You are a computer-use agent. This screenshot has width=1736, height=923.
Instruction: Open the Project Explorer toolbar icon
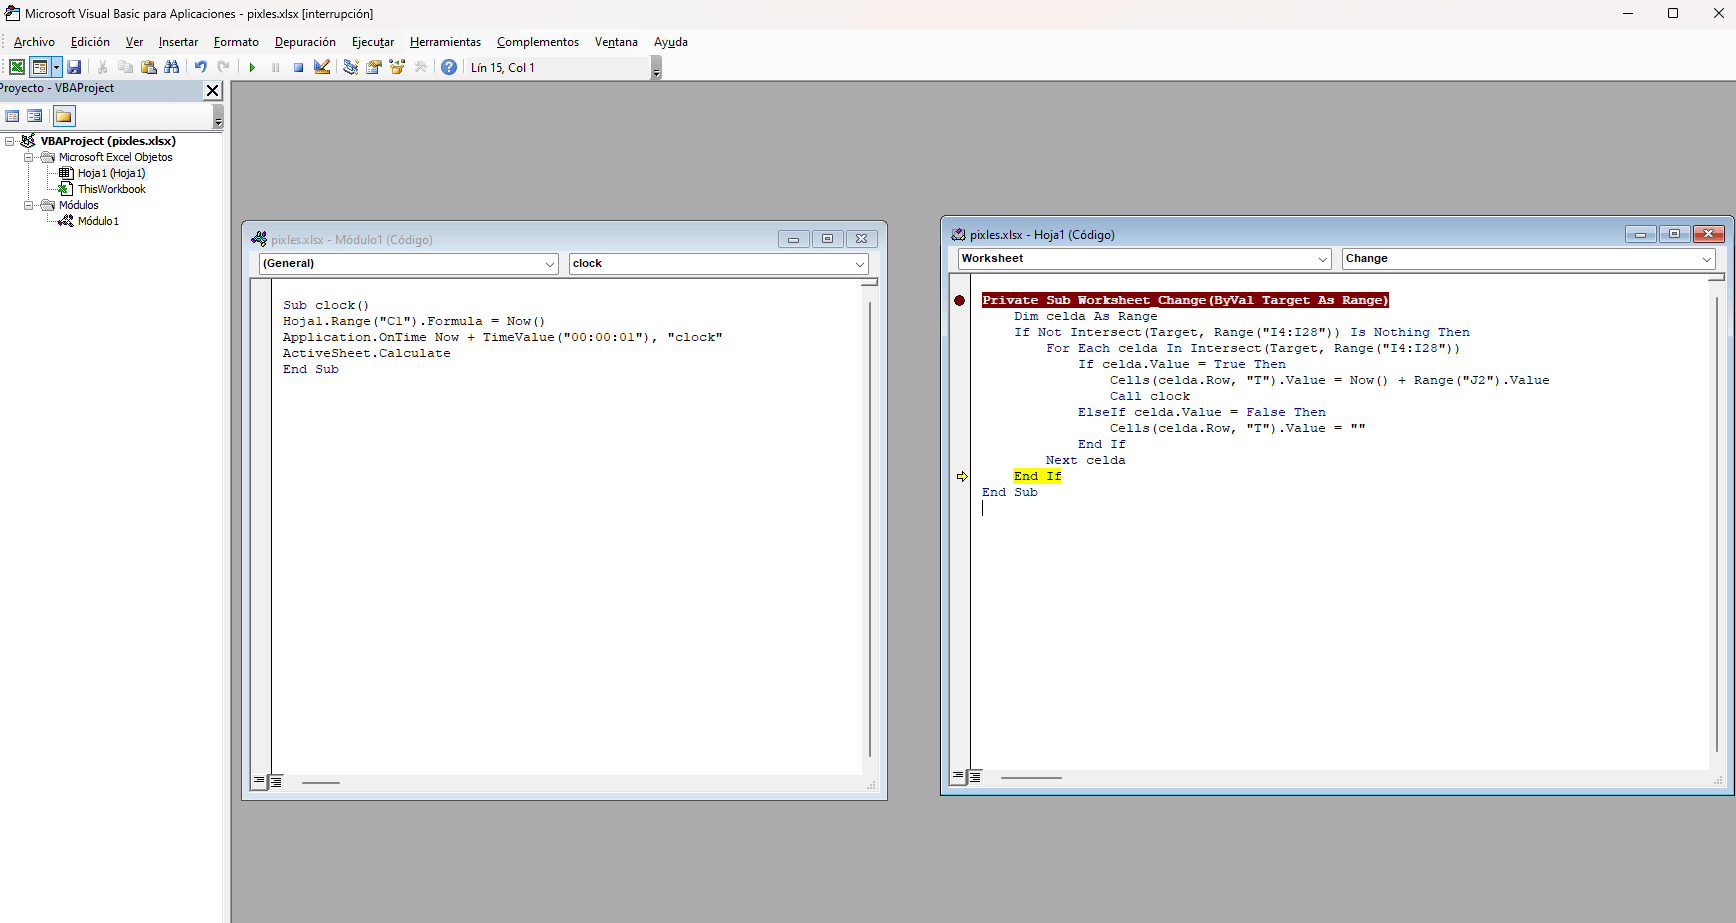(351, 67)
